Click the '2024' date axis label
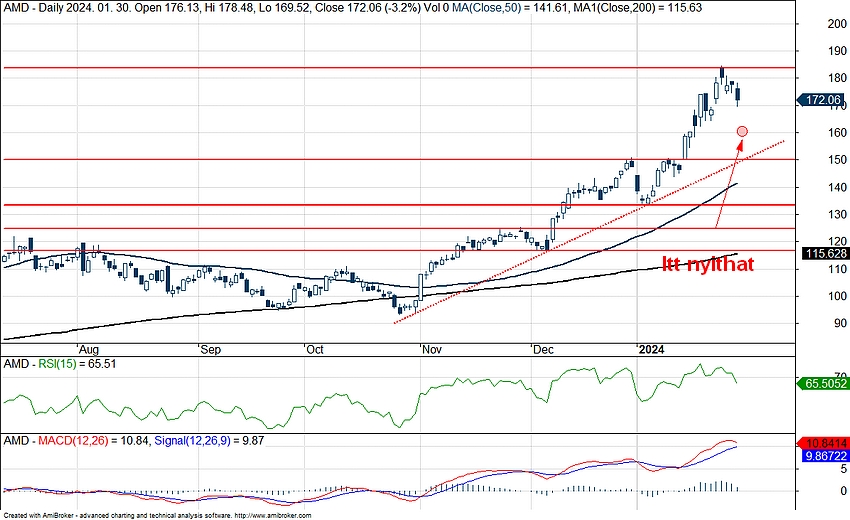This screenshot has width=850, height=520. [651, 349]
